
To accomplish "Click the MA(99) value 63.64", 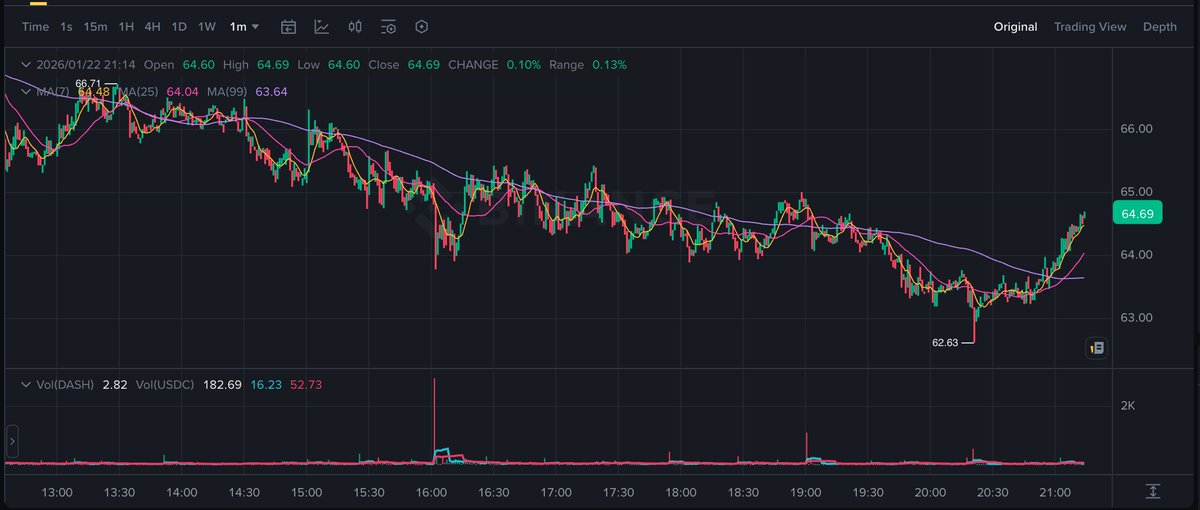I will coord(272,92).
